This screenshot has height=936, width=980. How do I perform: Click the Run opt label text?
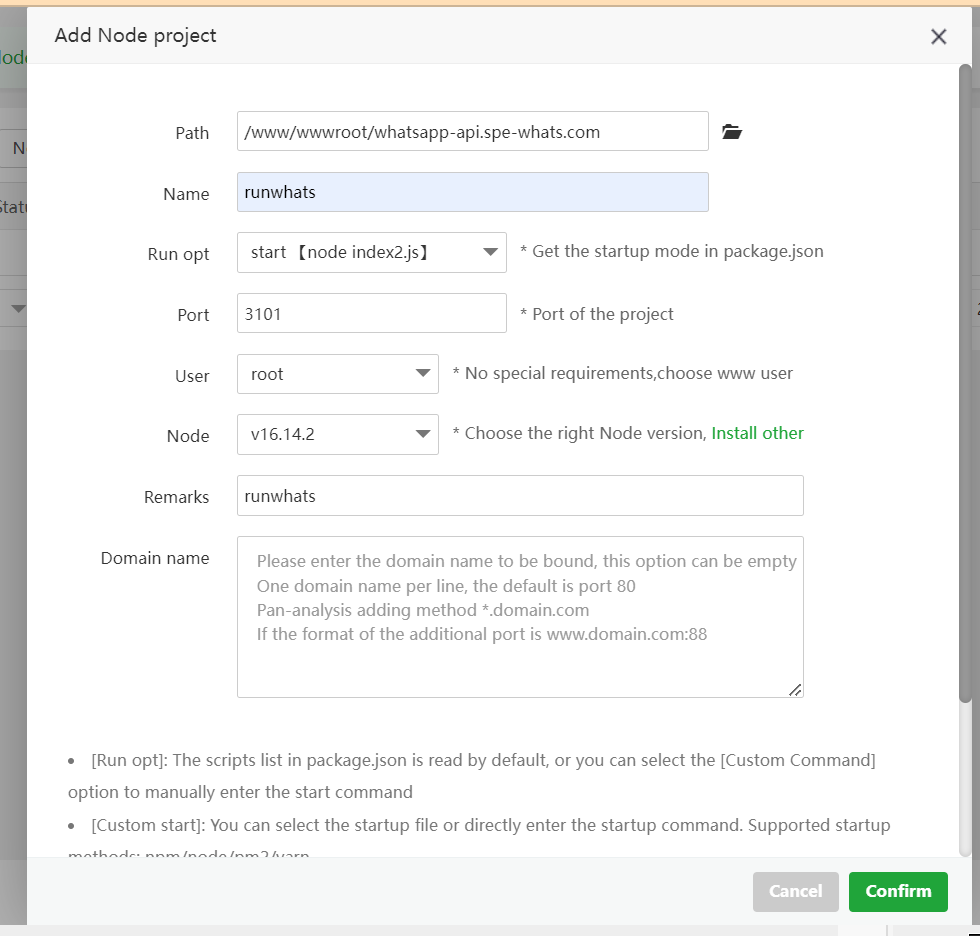coord(178,254)
